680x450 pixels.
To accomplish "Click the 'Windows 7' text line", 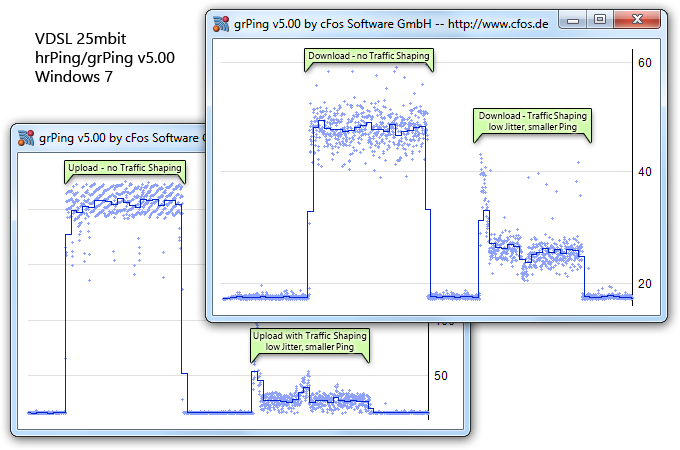I will 74,77.
